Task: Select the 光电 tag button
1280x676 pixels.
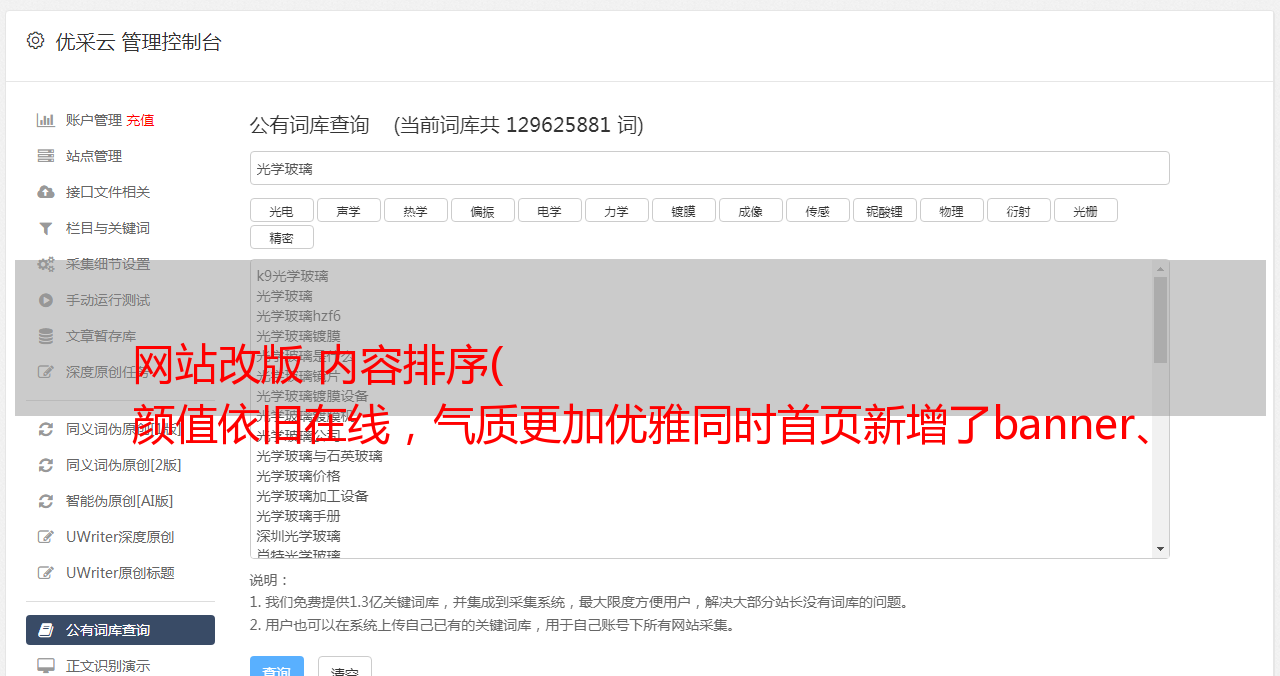Action: pyautogui.click(x=282, y=211)
